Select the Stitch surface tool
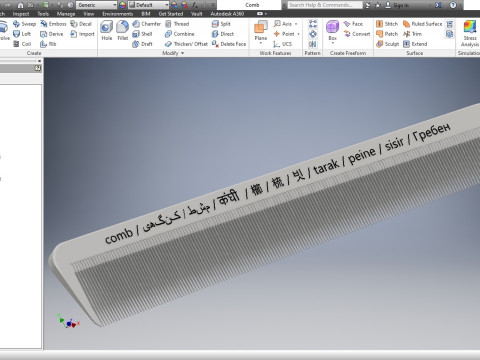The image size is (480, 360). coord(387,24)
